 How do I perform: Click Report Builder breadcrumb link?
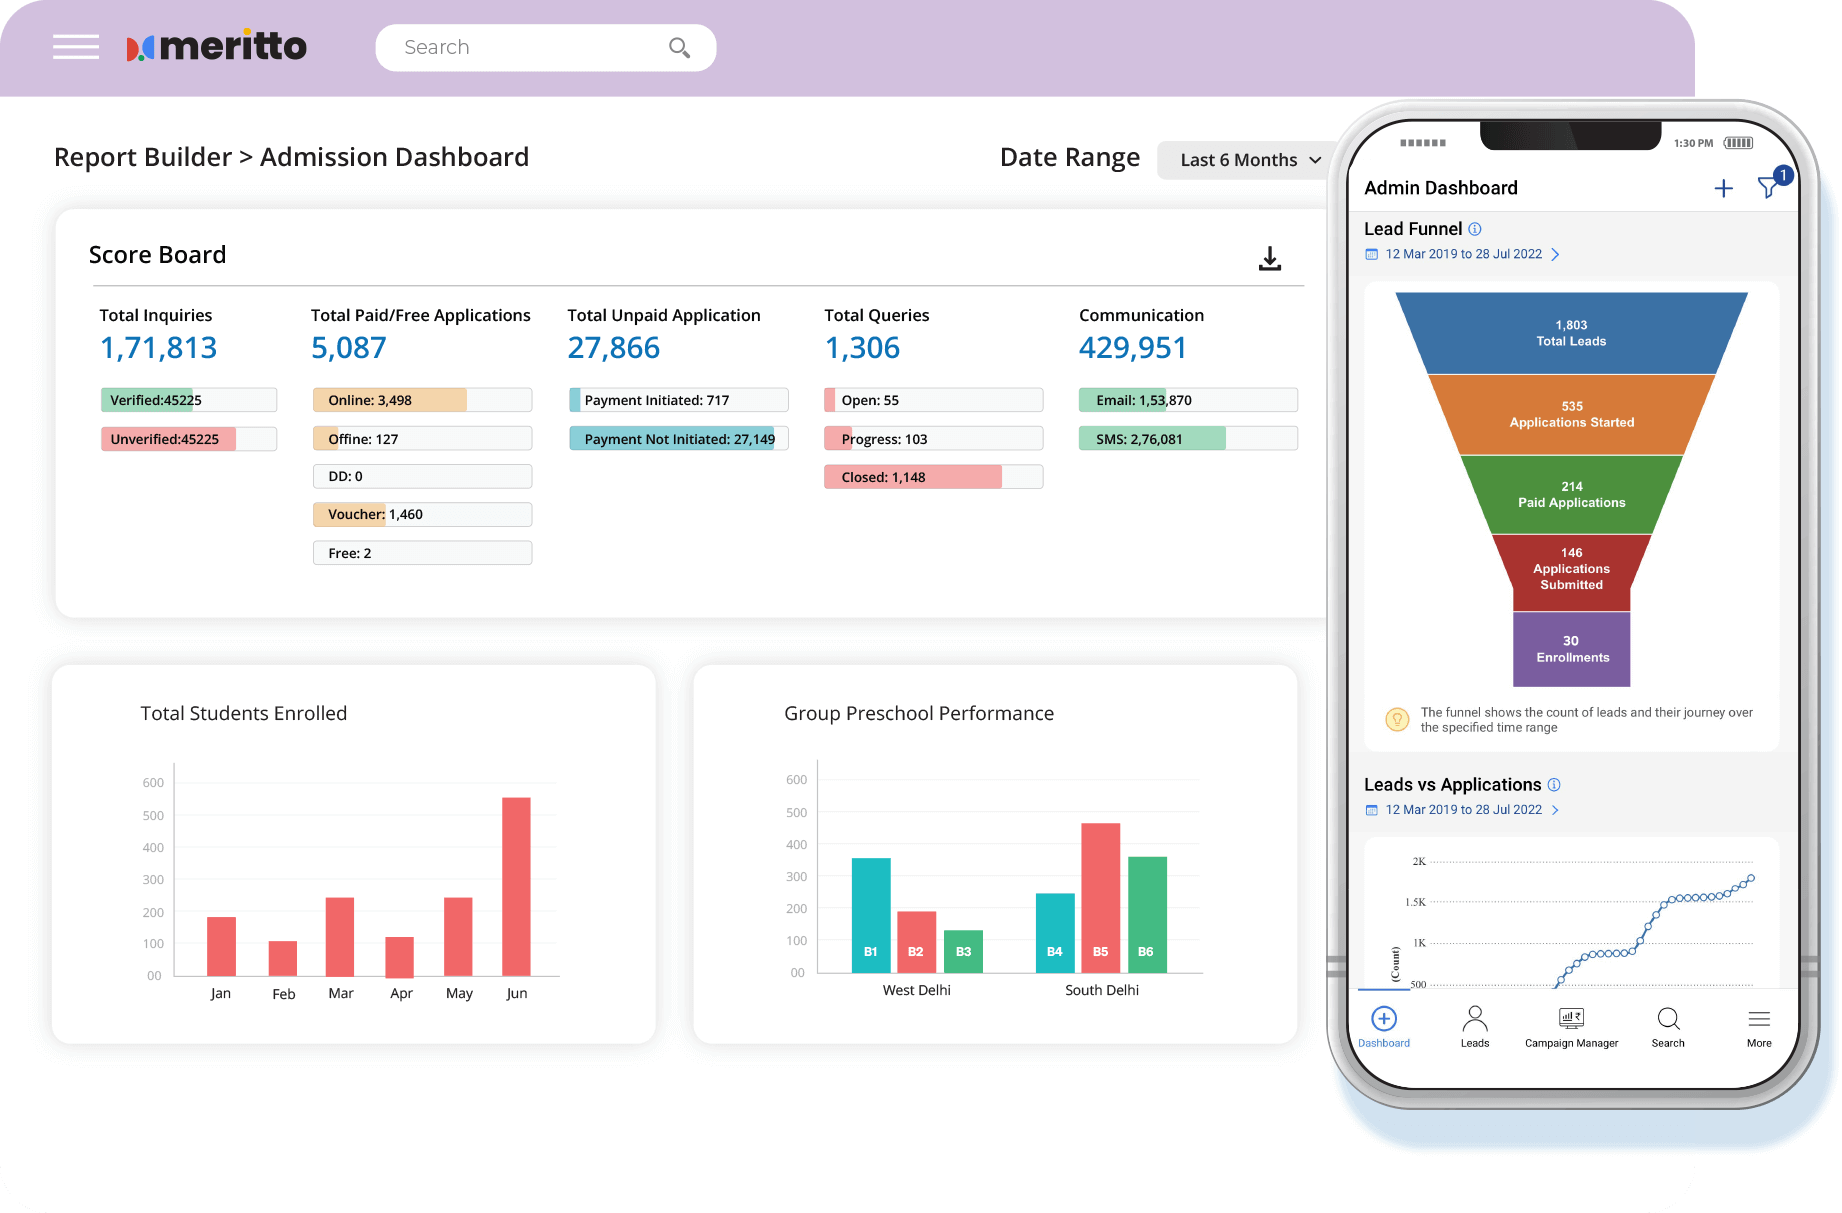click(x=142, y=158)
